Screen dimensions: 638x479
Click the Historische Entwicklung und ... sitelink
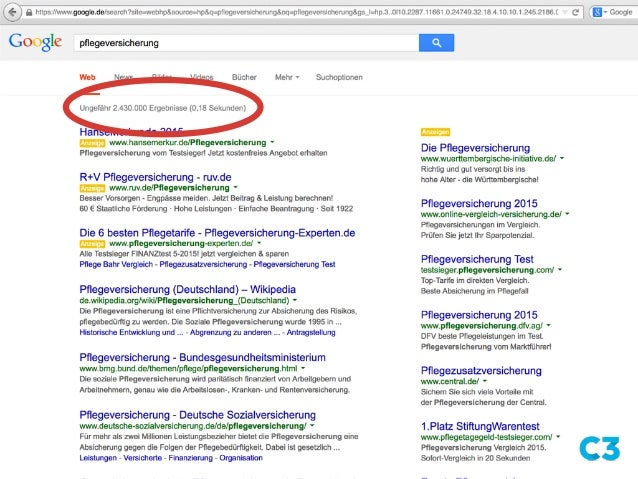131,332
